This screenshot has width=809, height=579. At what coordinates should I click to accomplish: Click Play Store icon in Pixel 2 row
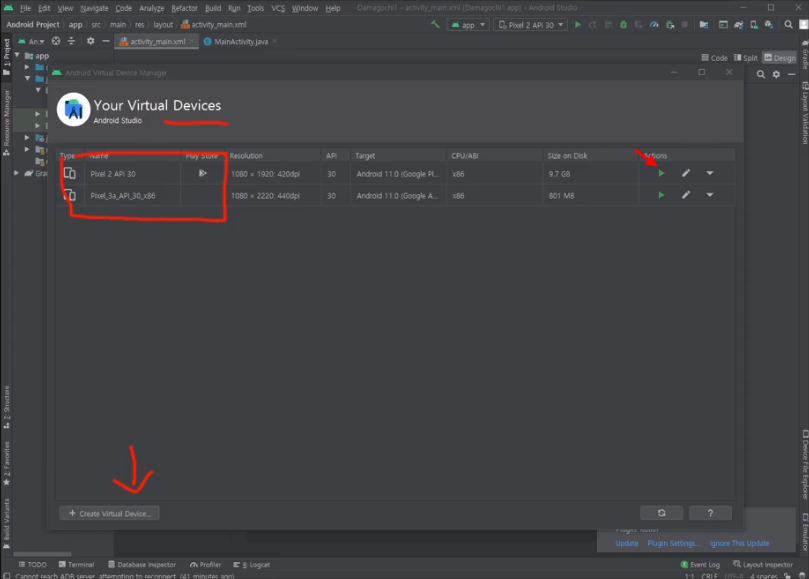coord(203,173)
